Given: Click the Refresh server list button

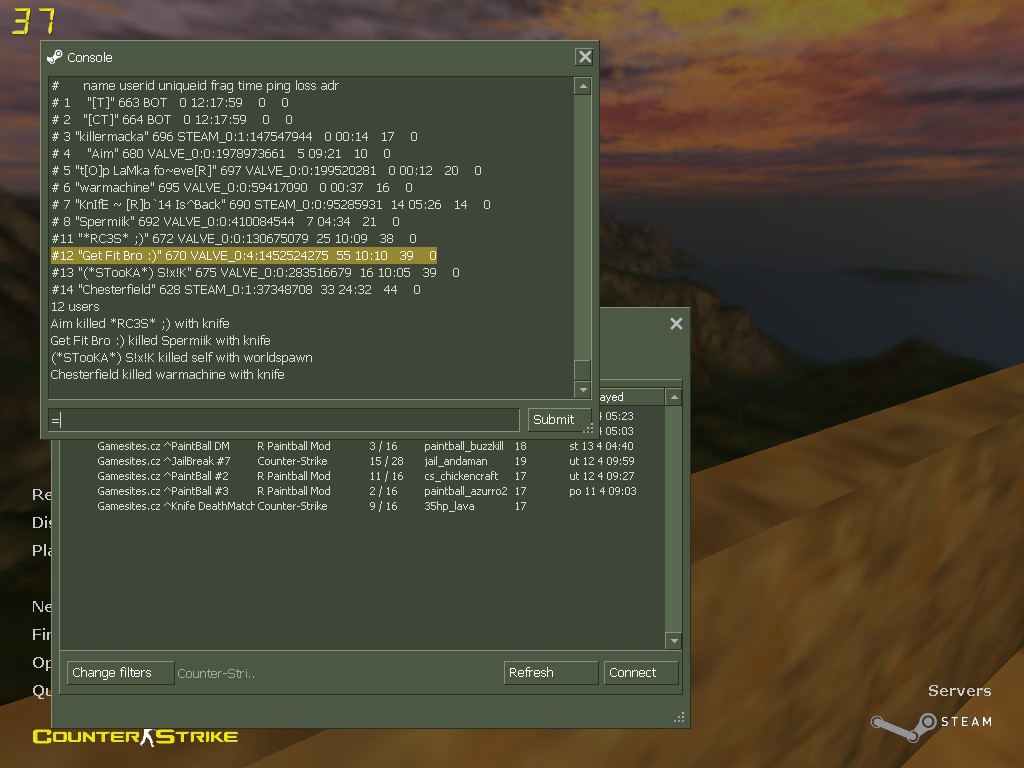Looking at the screenshot, I should click(x=551, y=673).
